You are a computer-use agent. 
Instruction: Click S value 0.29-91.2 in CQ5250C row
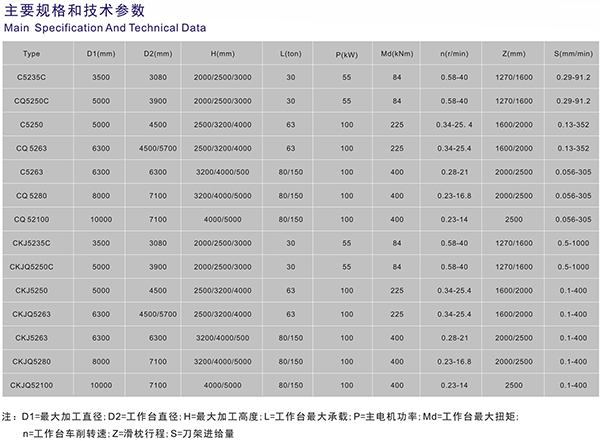click(573, 101)
